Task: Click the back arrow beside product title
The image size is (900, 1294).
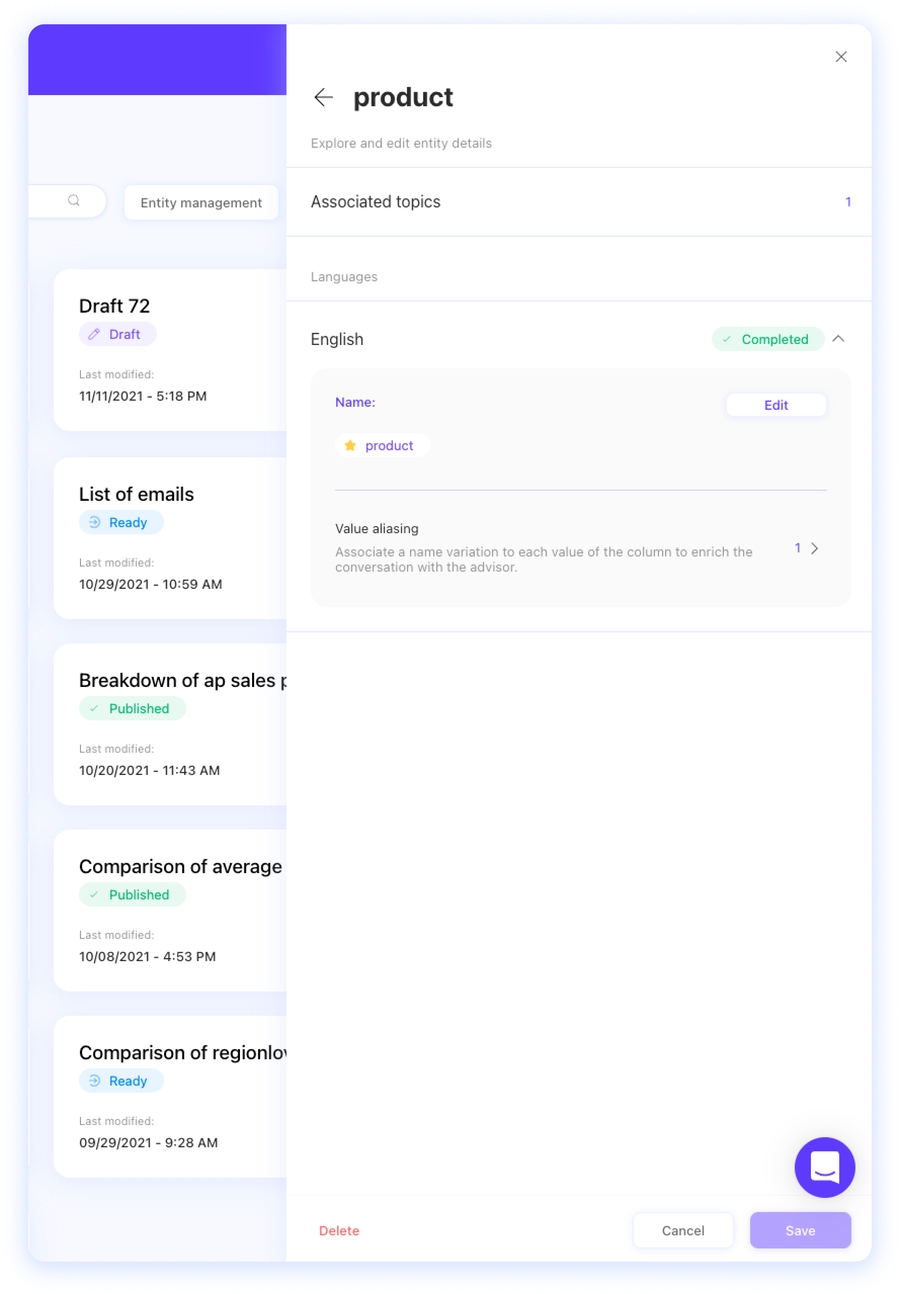Action: tap(323, 97)
